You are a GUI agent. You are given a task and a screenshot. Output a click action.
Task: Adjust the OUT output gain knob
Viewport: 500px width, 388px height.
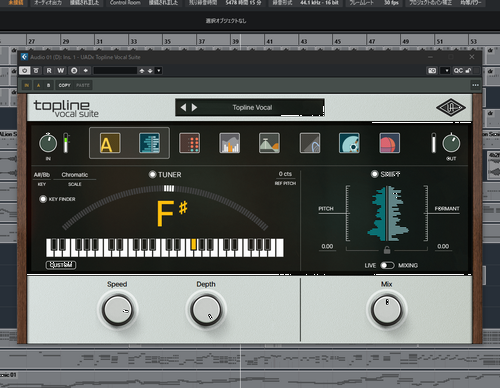click(451, 143)
